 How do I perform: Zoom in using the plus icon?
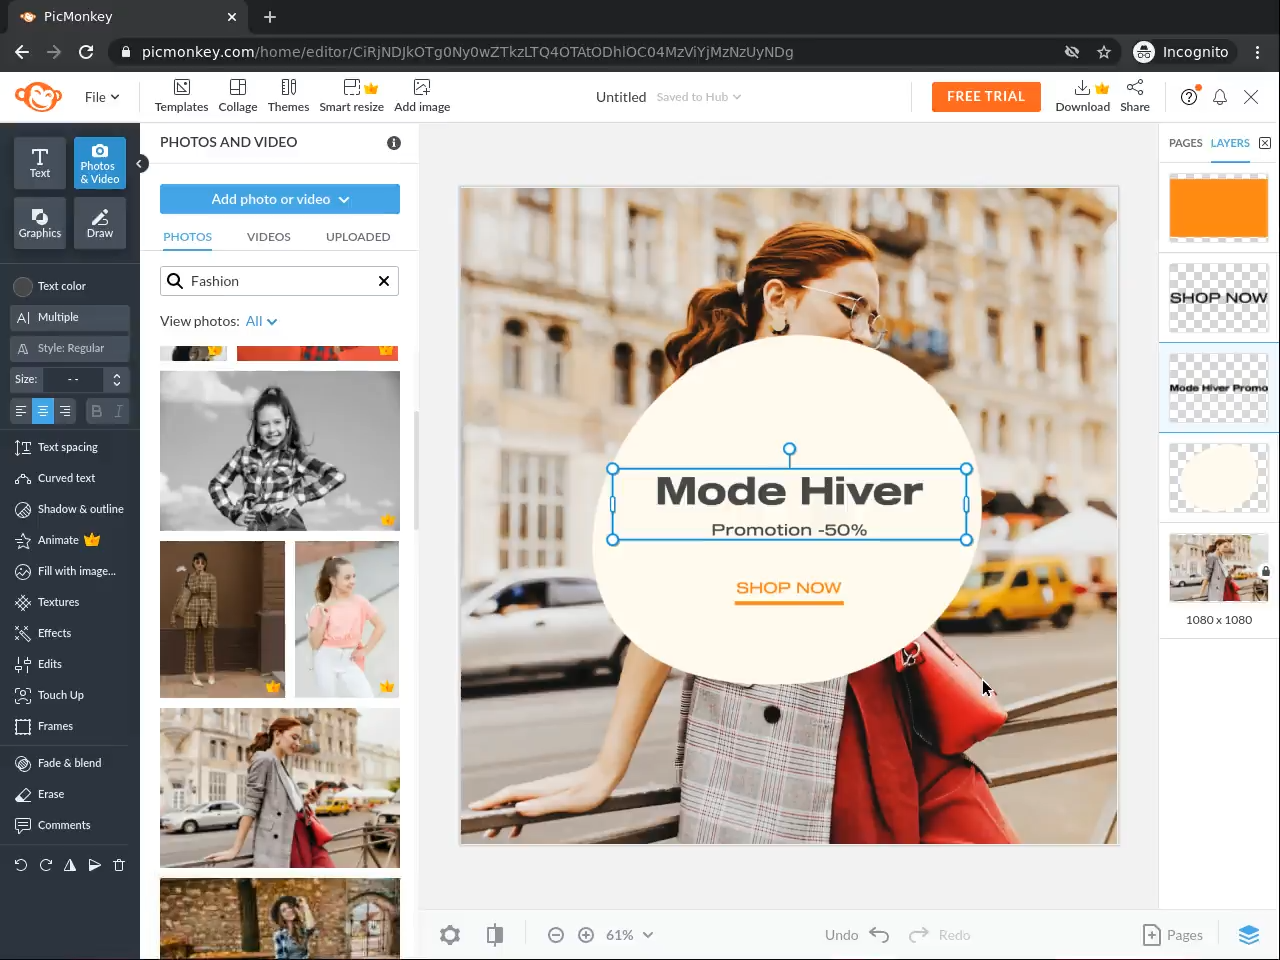click(x=586, y=935)
